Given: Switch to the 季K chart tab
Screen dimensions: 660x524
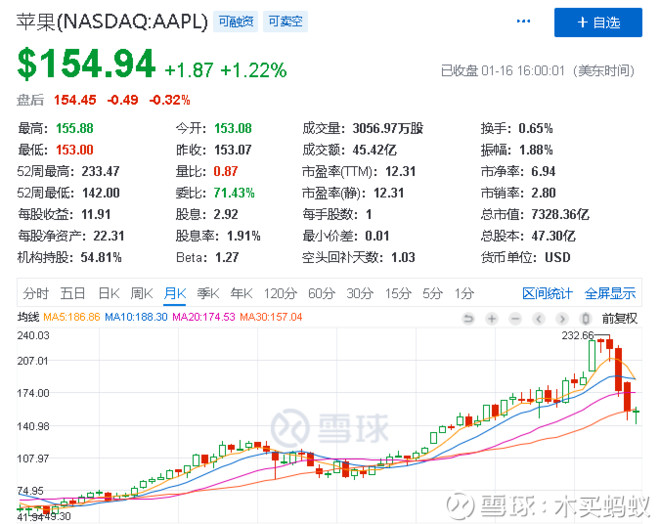Looking at the screenshot, I should point(208,293).
